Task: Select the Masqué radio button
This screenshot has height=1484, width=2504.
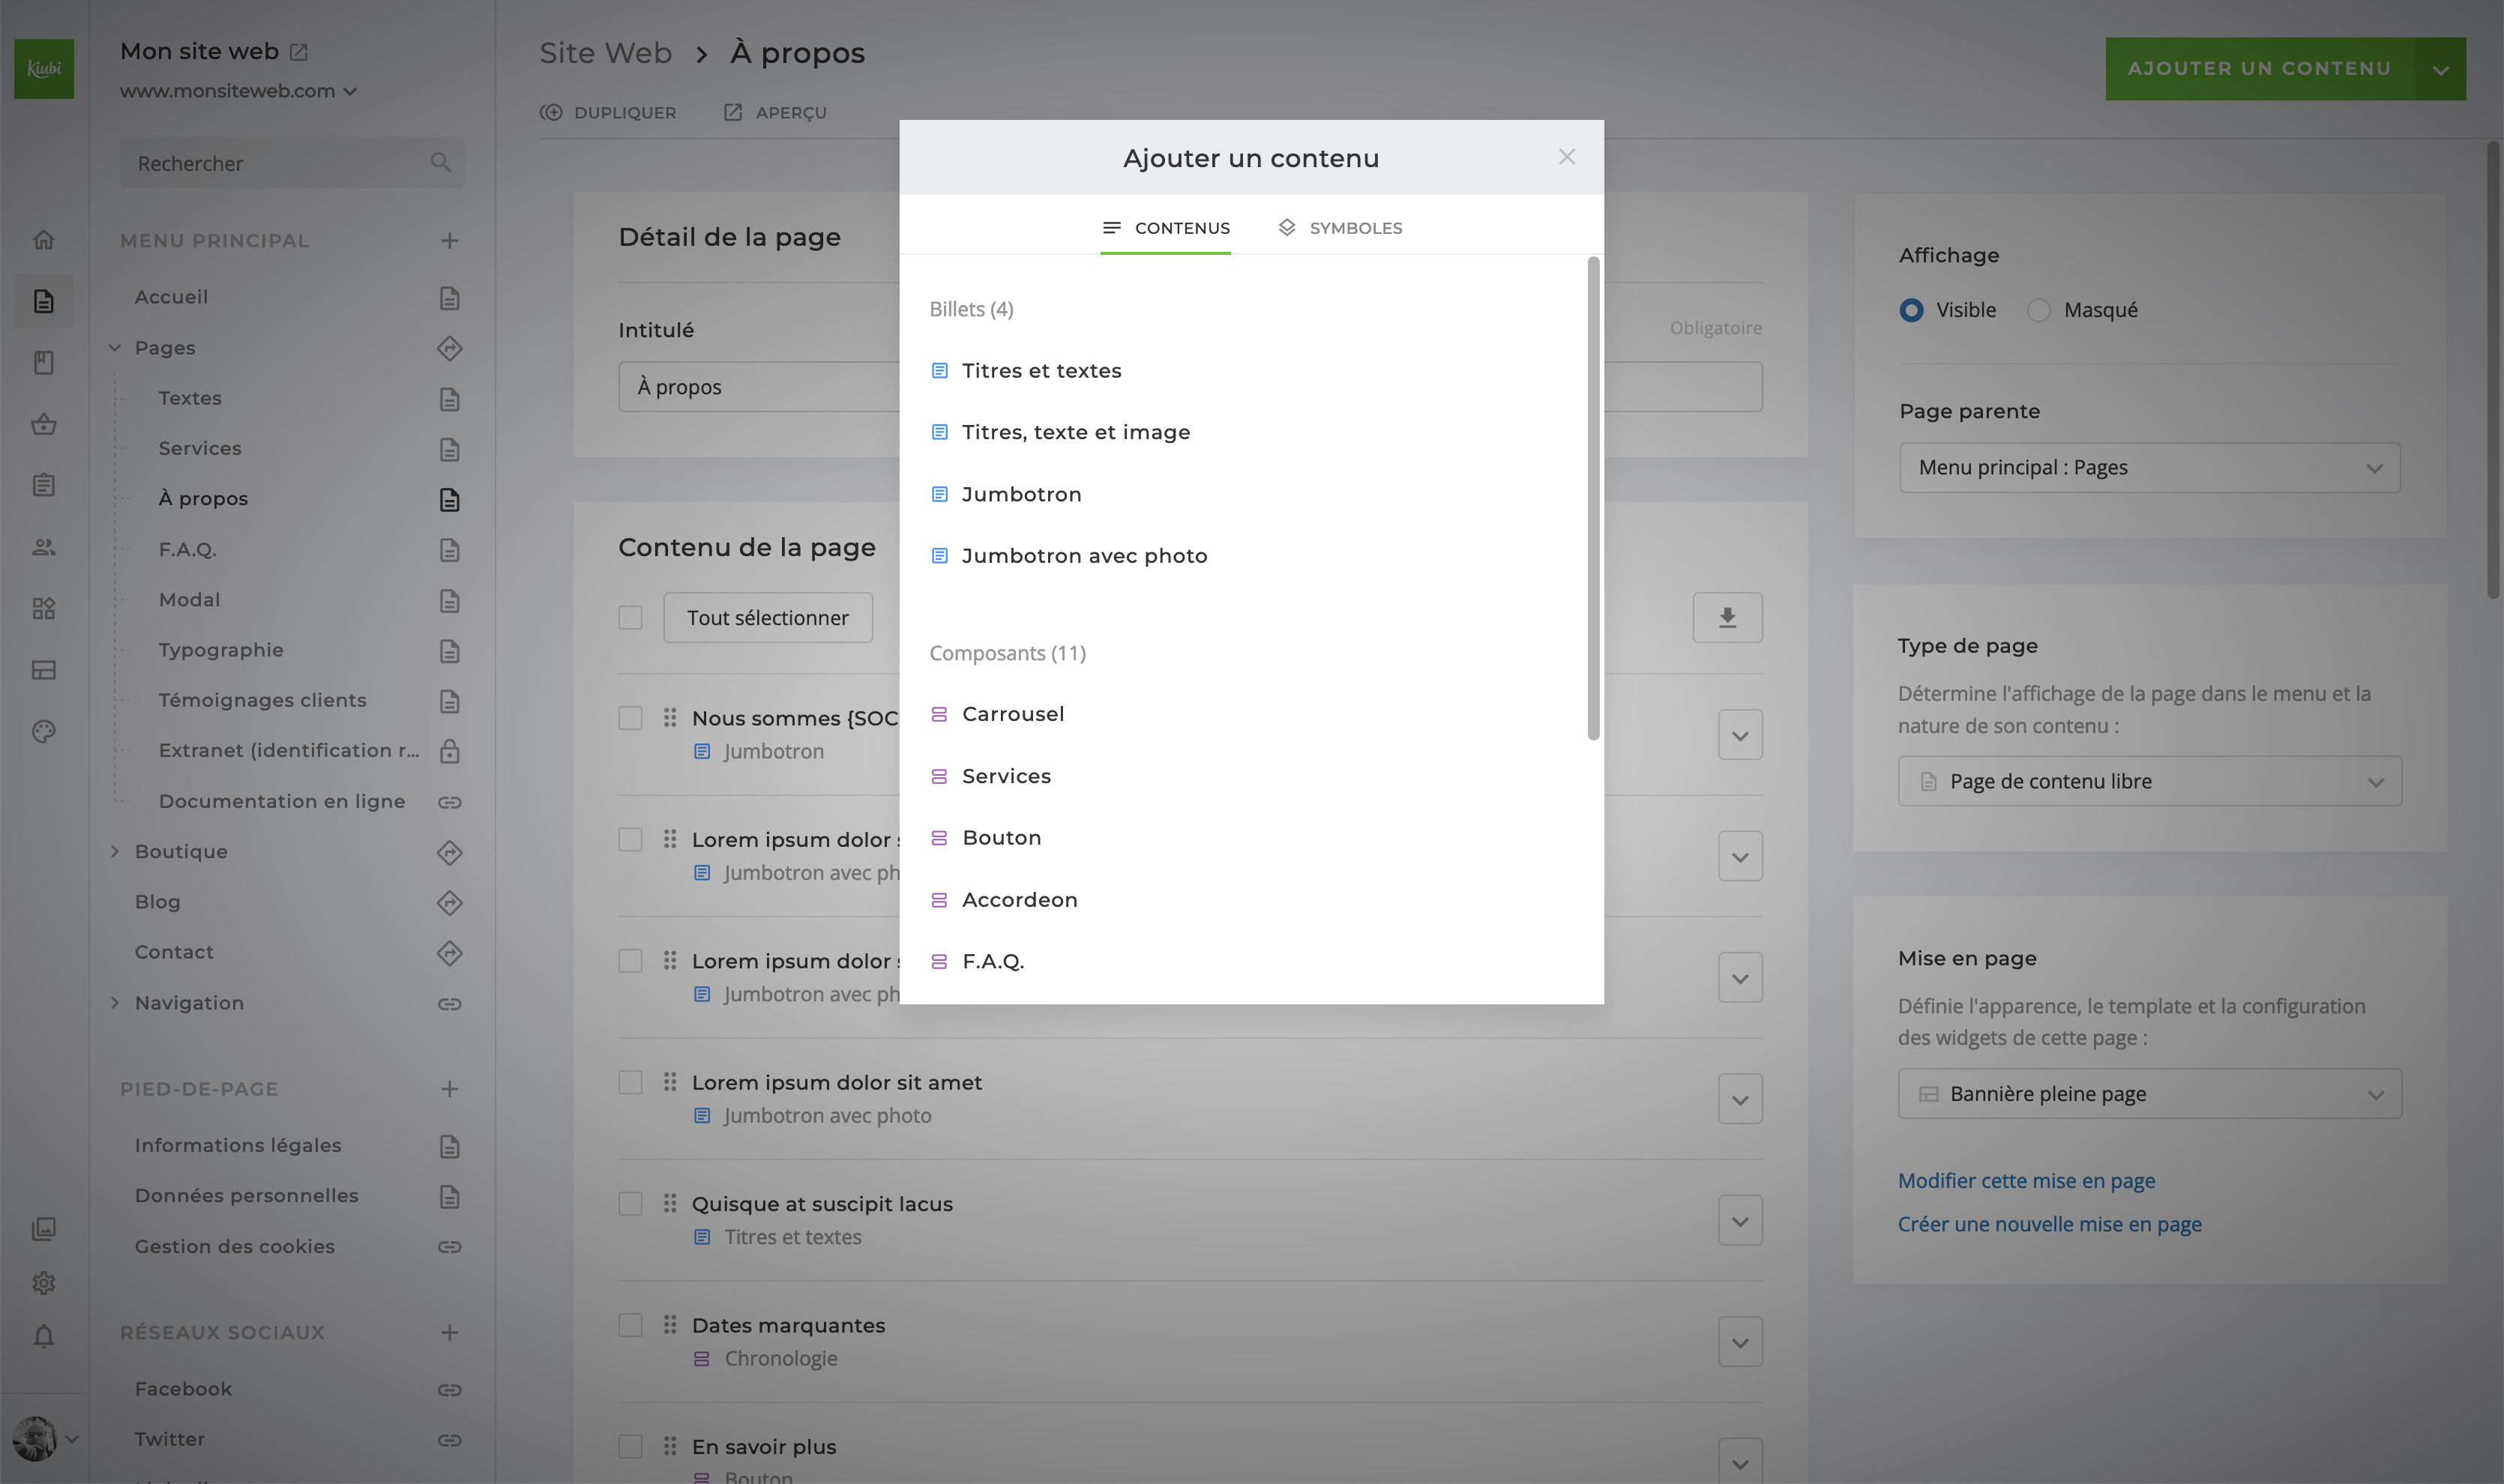Action: tap(2038, 310)
